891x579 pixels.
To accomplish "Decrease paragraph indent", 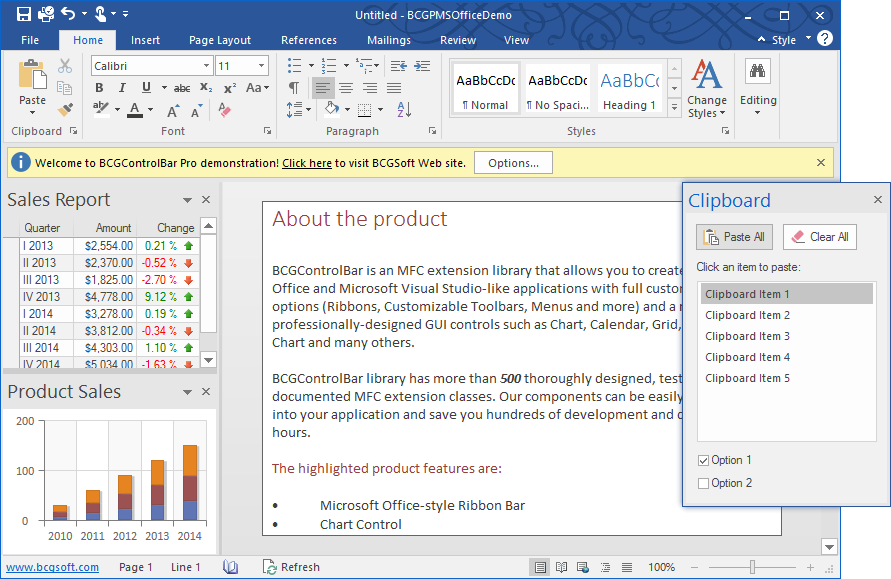I will (398, 66).
